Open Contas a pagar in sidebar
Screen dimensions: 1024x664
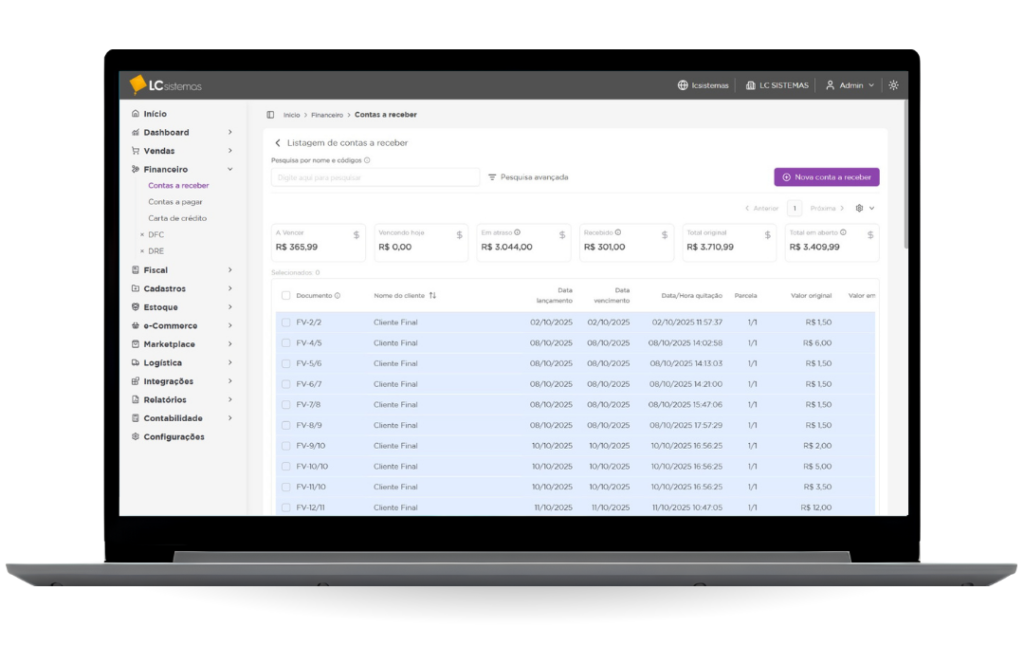175,202
